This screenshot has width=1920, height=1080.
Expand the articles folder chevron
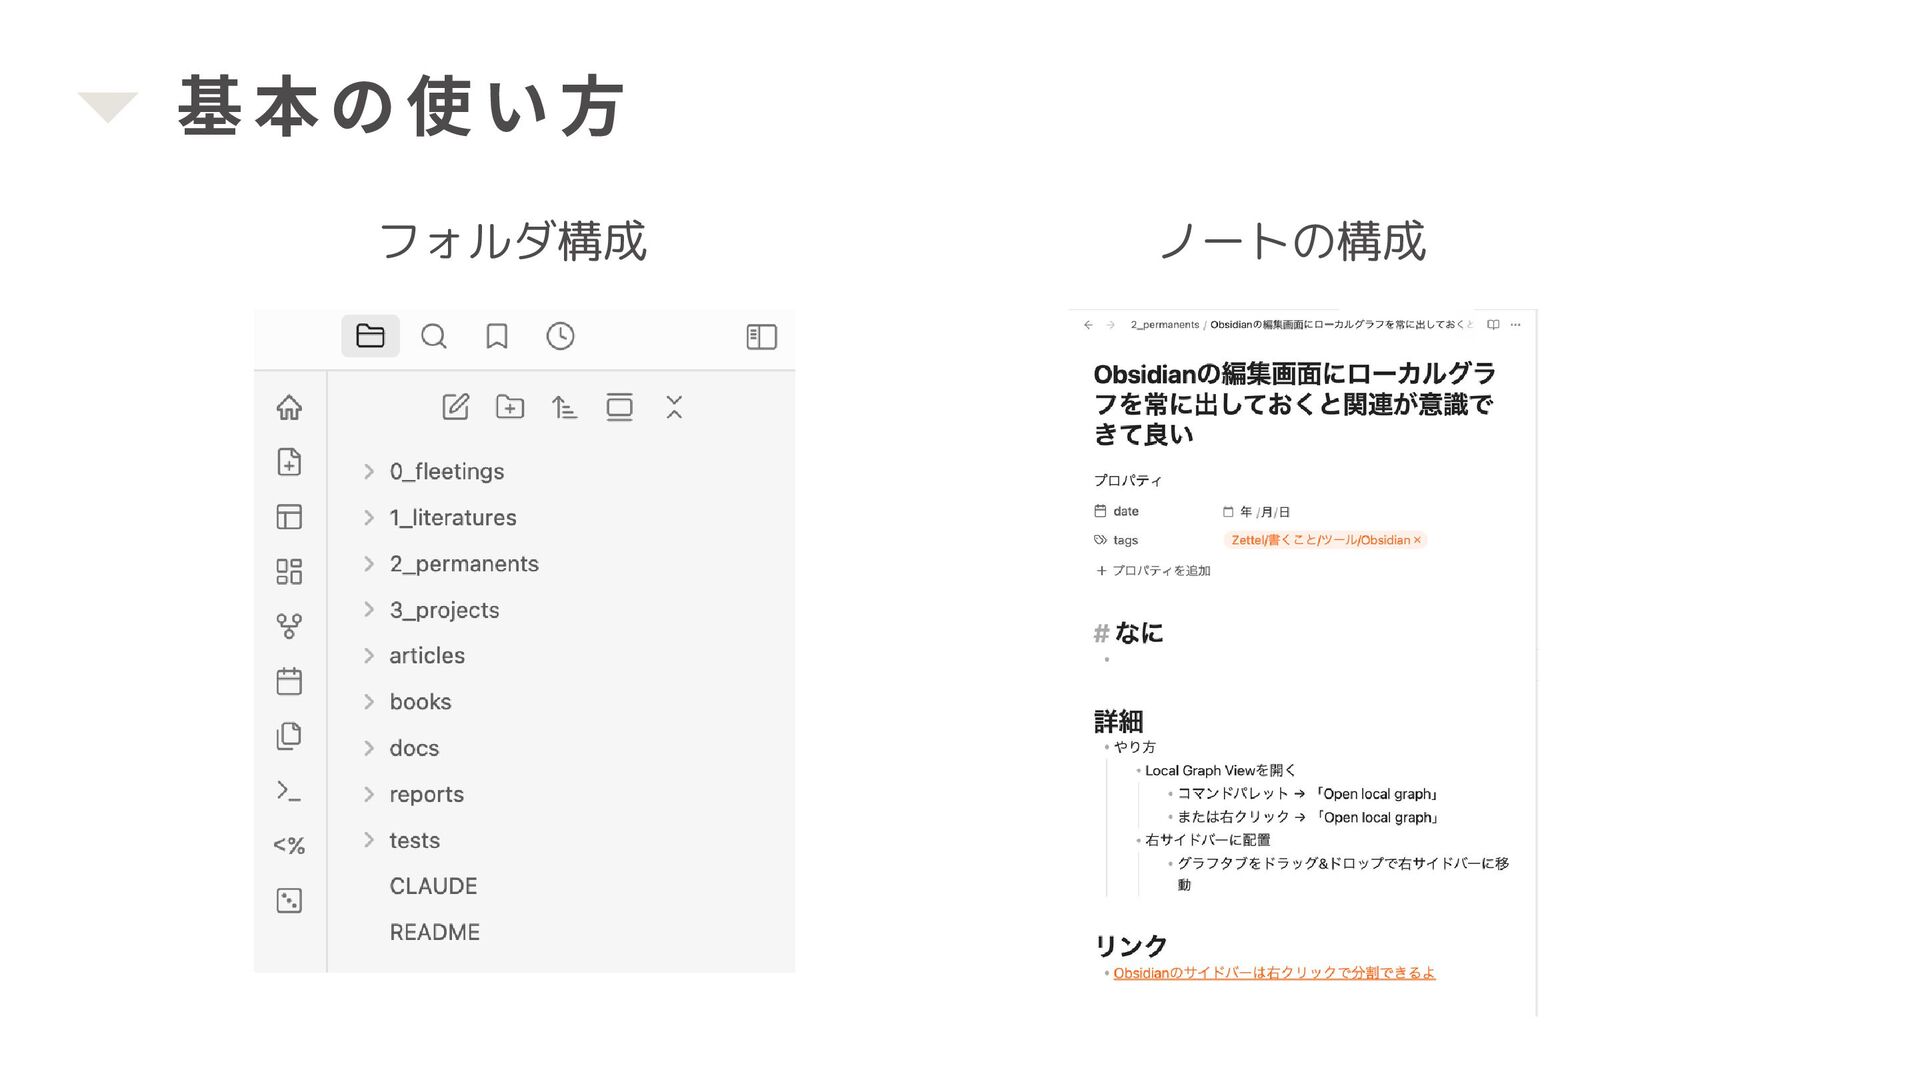[x=369, y=656]
